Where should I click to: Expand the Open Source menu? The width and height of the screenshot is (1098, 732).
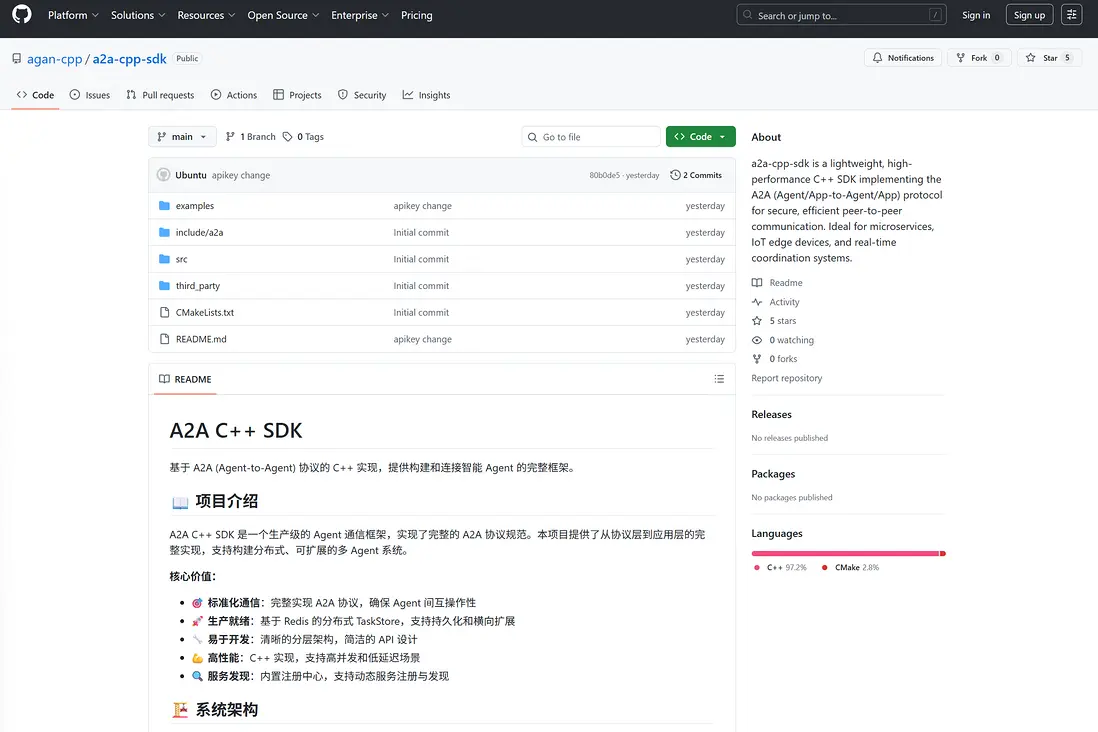[283, 15]
